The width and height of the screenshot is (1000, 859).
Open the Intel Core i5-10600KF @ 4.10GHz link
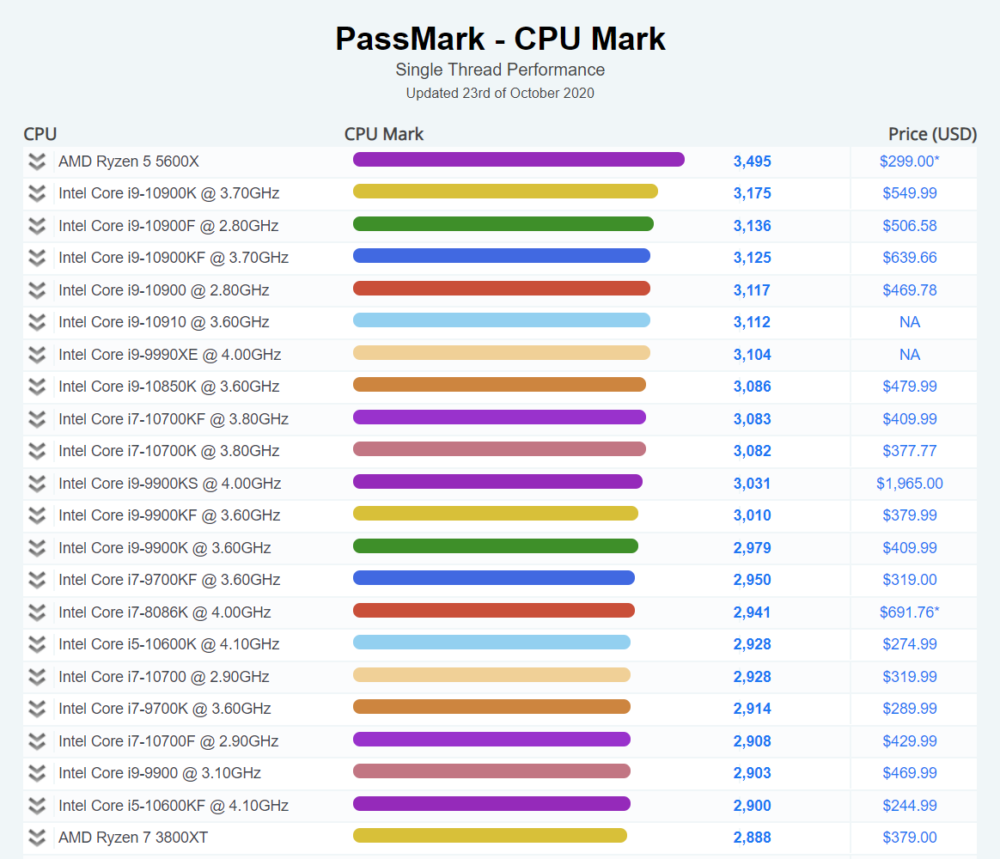[173, 805]
